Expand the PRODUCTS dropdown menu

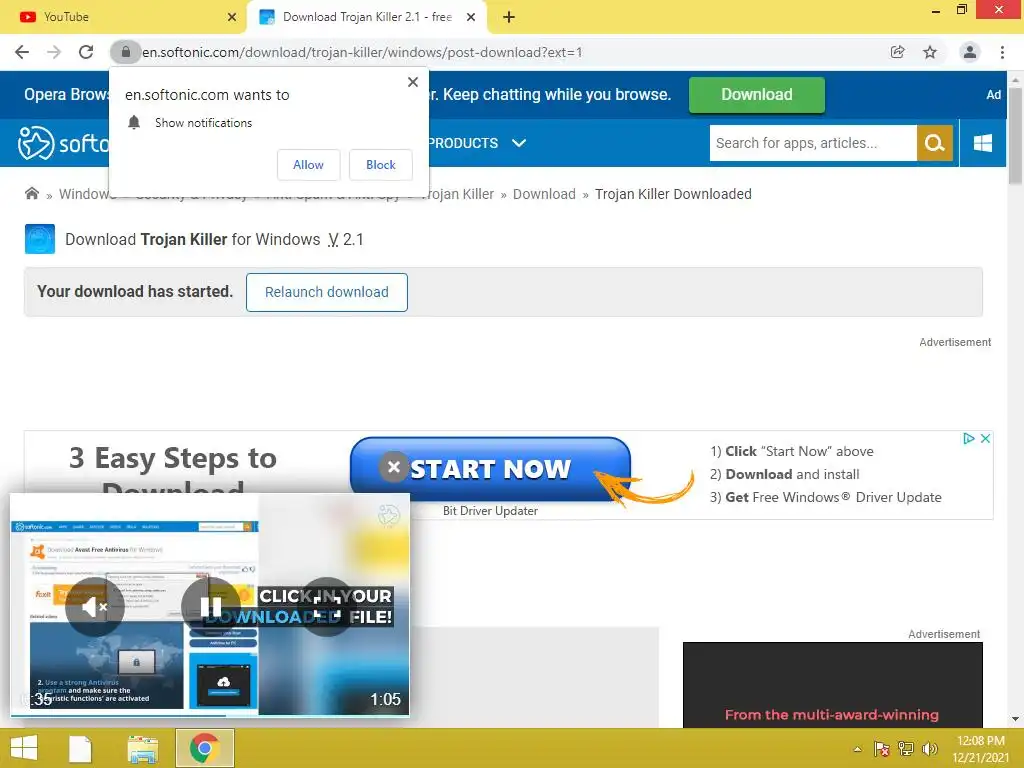[476, 143]
